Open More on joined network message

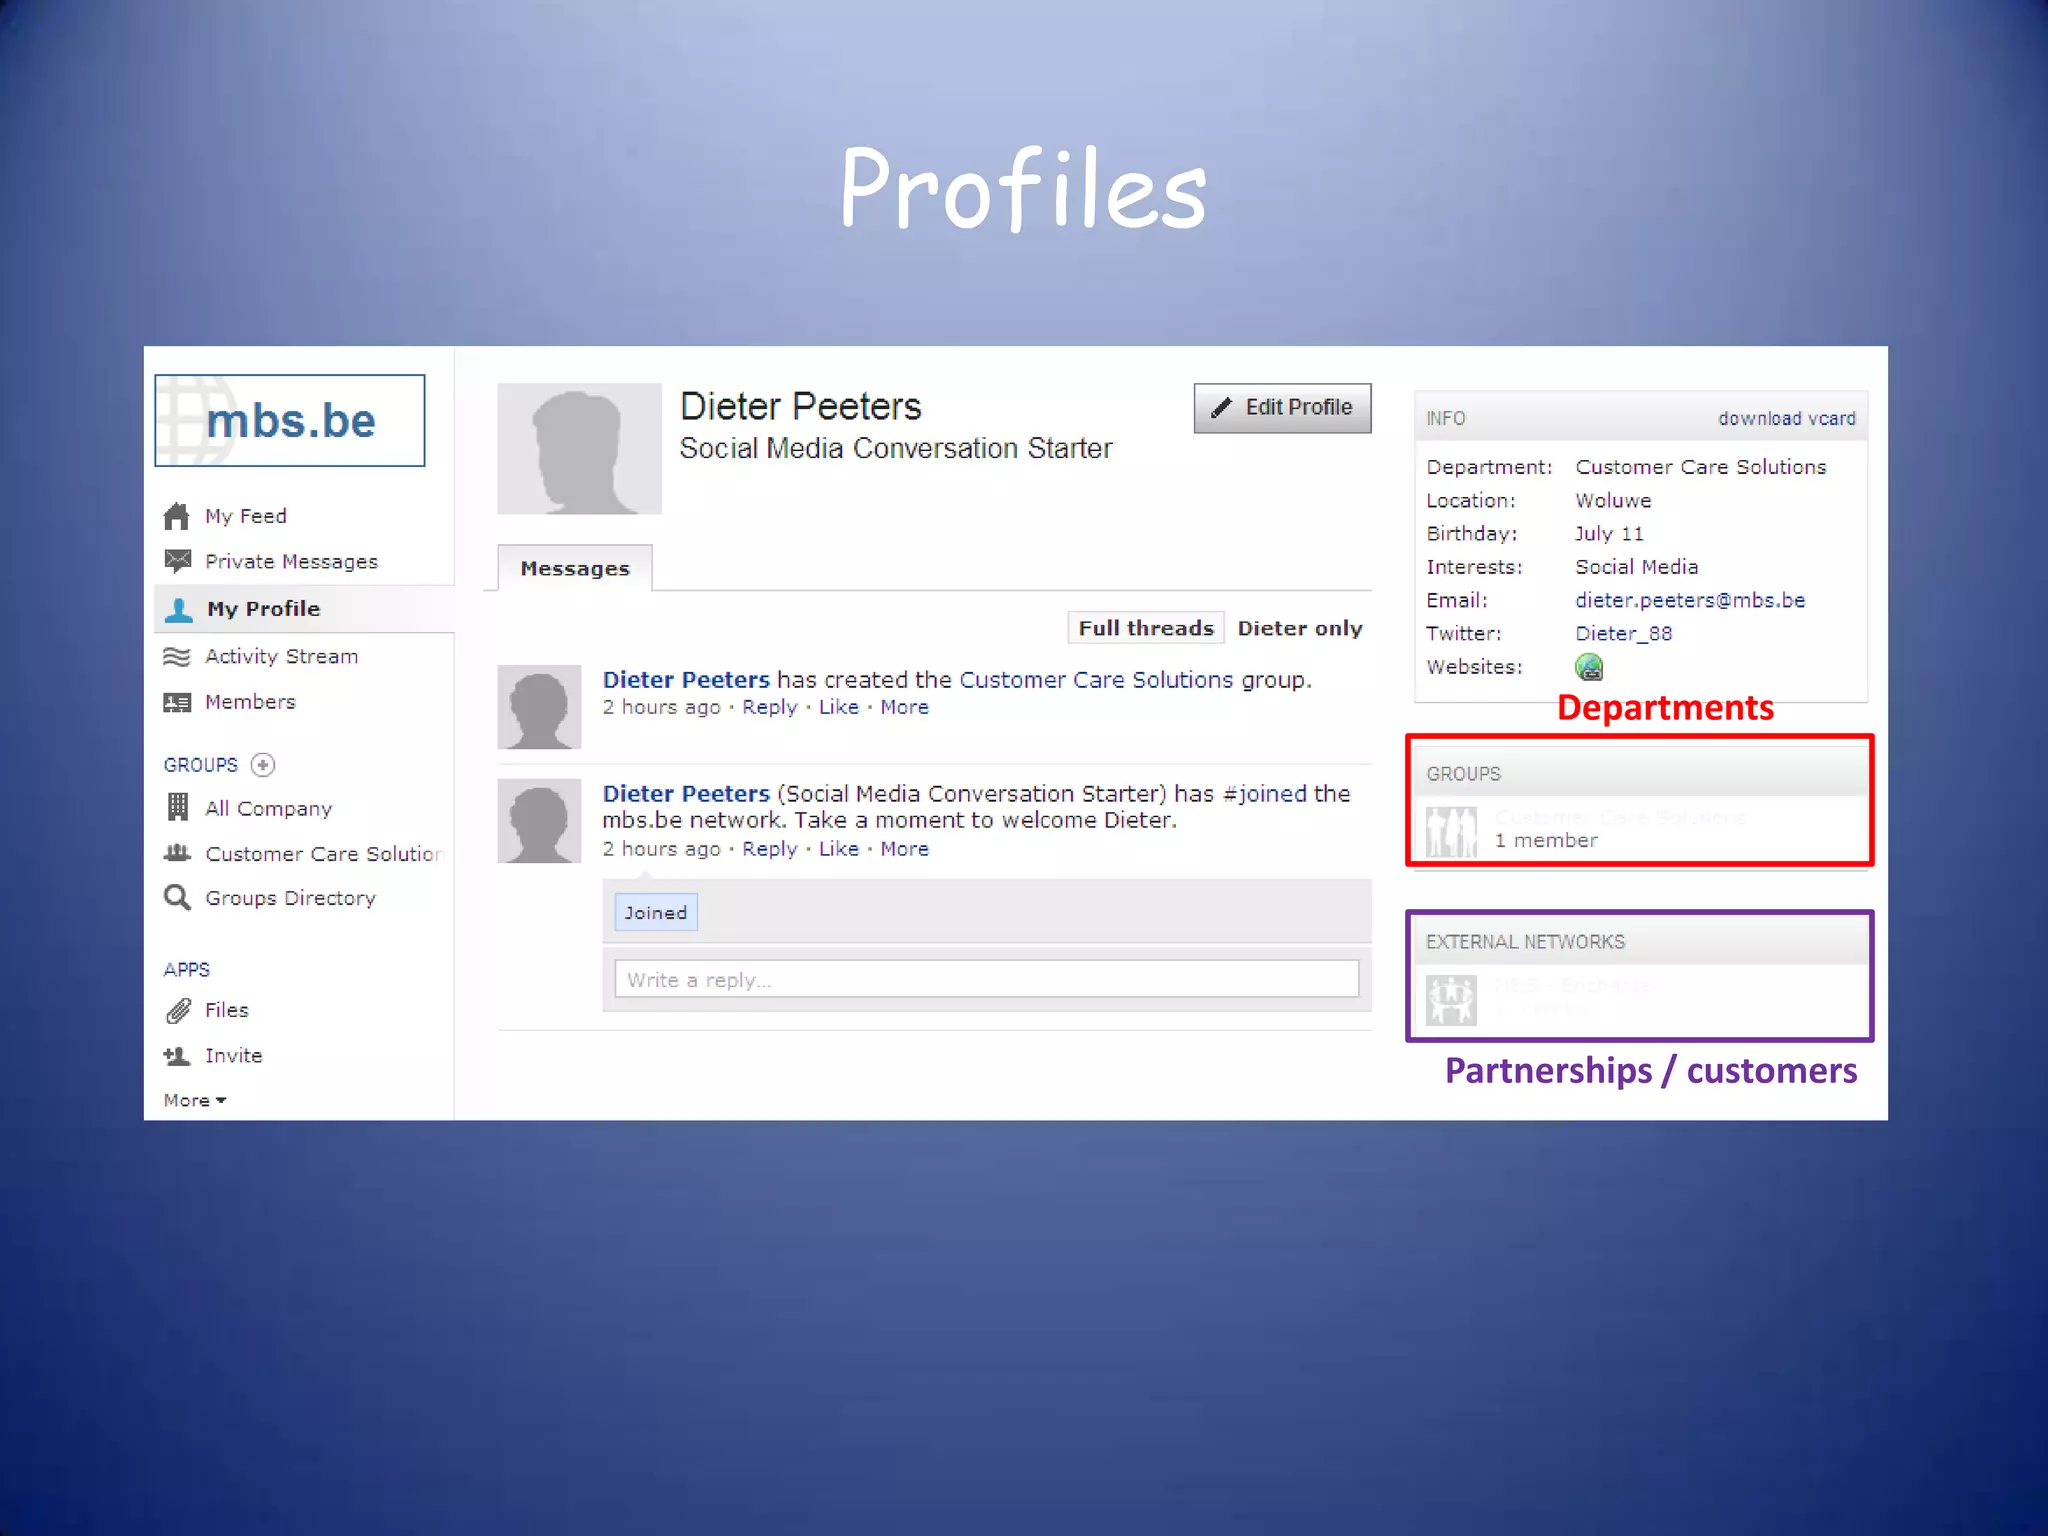[x=905, y=849]
